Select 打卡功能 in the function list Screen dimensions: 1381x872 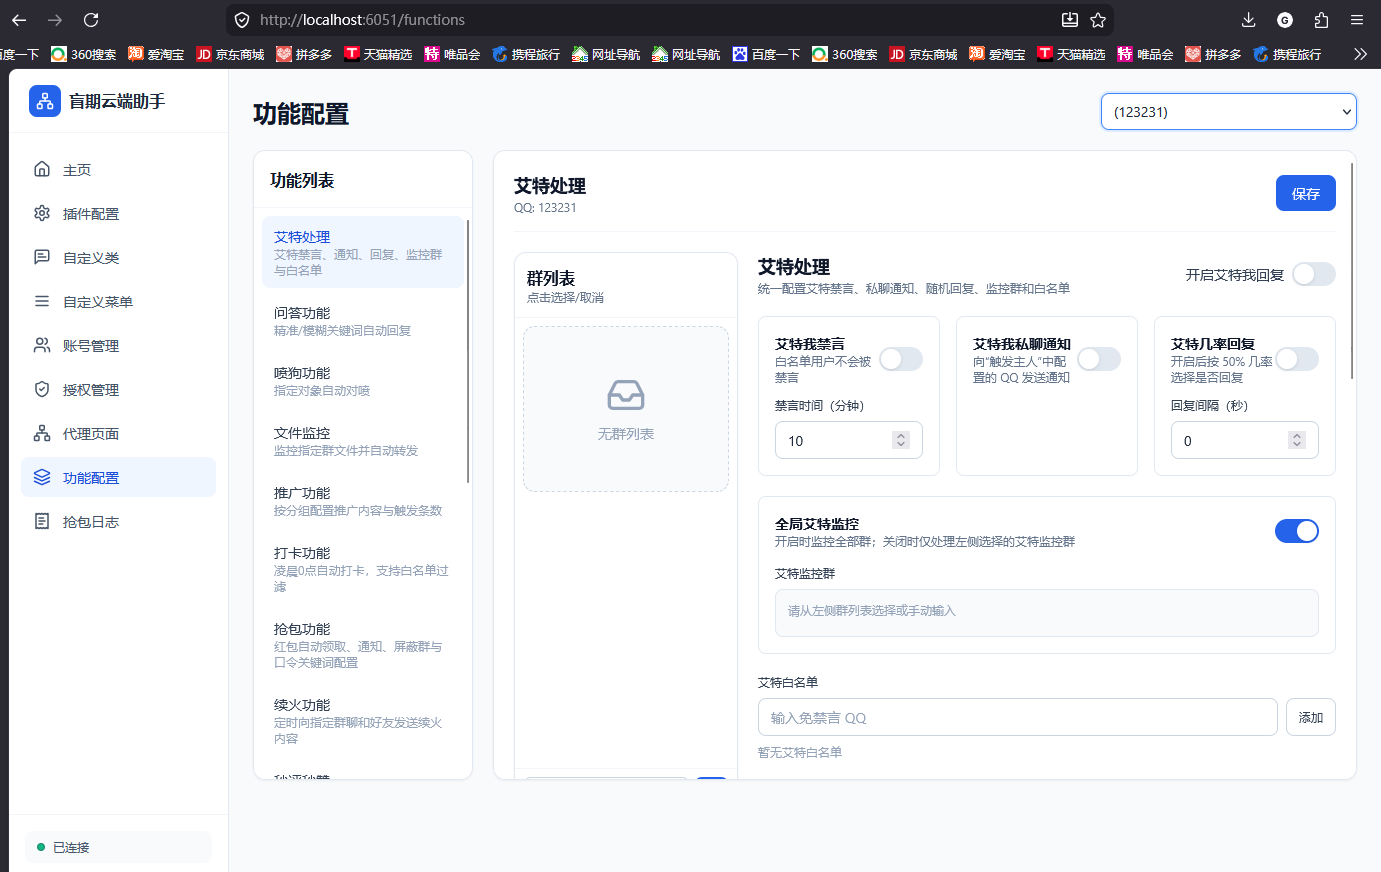tap(363, 569)
